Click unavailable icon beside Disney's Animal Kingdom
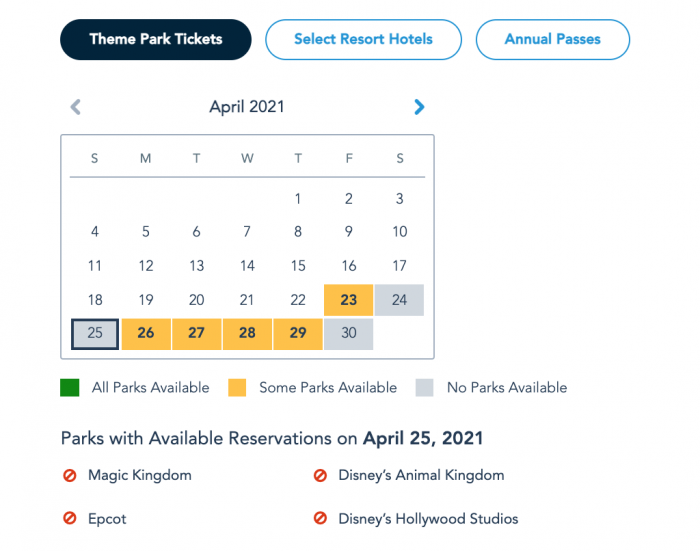Image resolution: width=700 pixels, height=551 pixels. pos(320,476)
